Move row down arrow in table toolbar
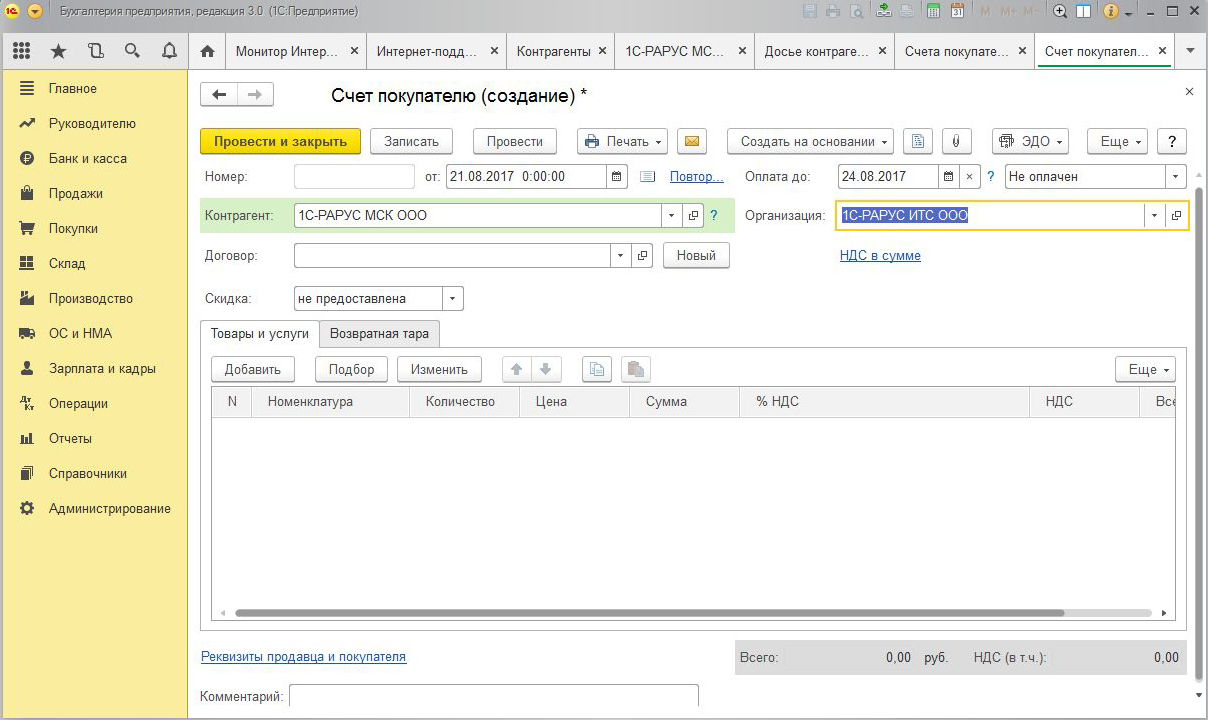The width and height of the screenshot is (1208, 720). (545, 369)
